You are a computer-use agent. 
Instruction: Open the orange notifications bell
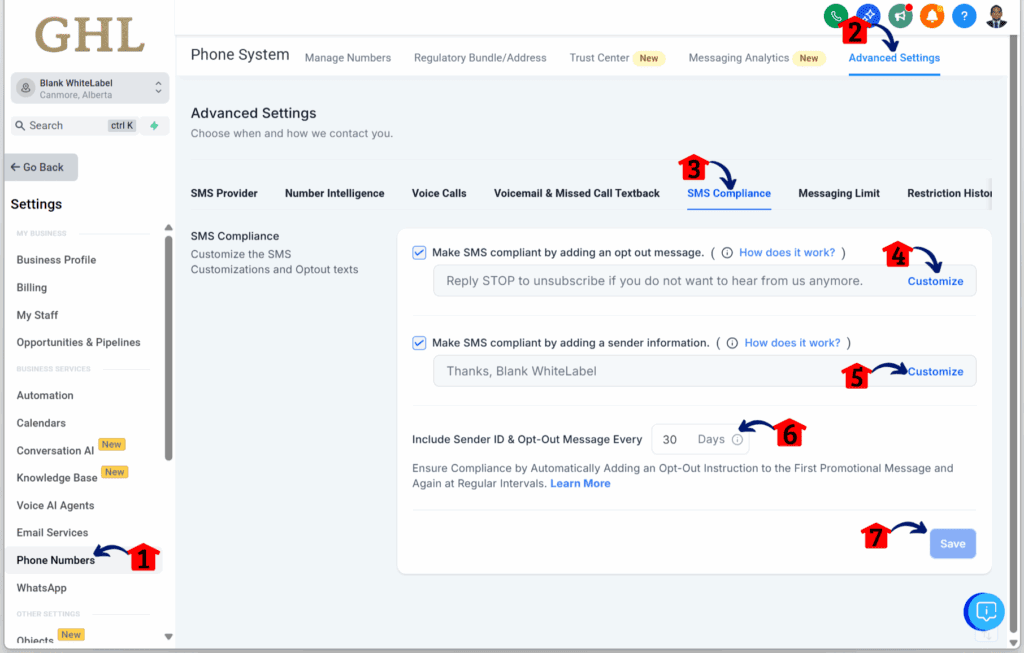(932, 16)
